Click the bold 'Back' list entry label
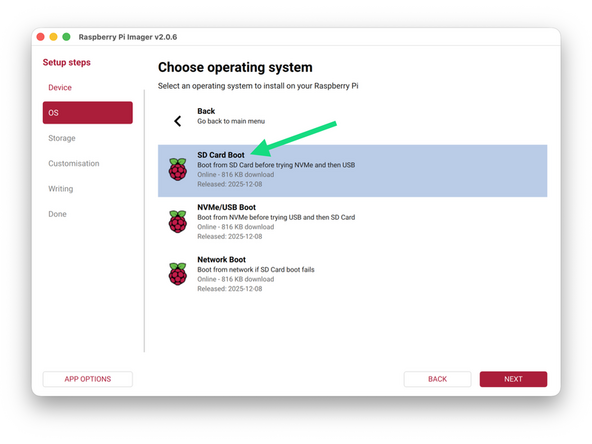 206,111
